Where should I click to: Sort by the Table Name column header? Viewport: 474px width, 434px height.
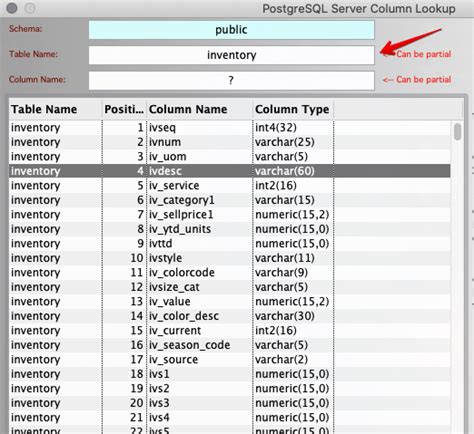[x=55, y=109]
